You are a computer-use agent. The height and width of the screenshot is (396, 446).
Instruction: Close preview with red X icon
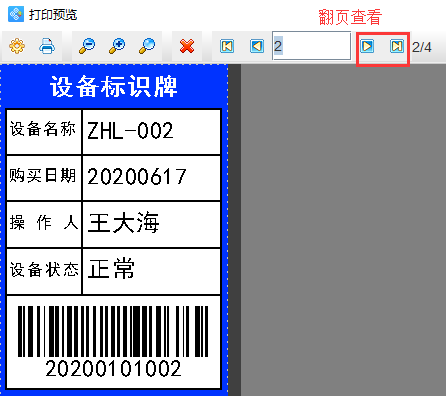pyautogui.click(x=187, y=46)
